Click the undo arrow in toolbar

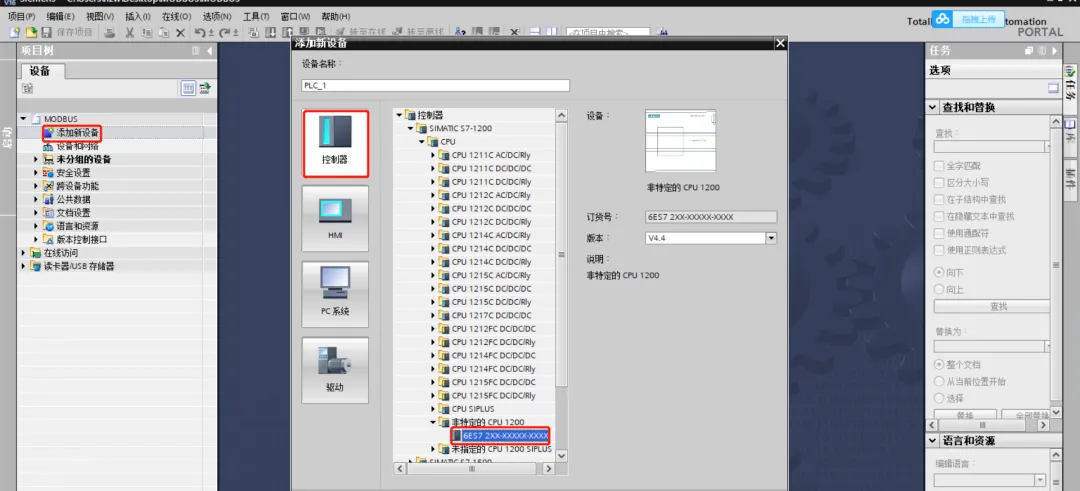coord(200,32)
